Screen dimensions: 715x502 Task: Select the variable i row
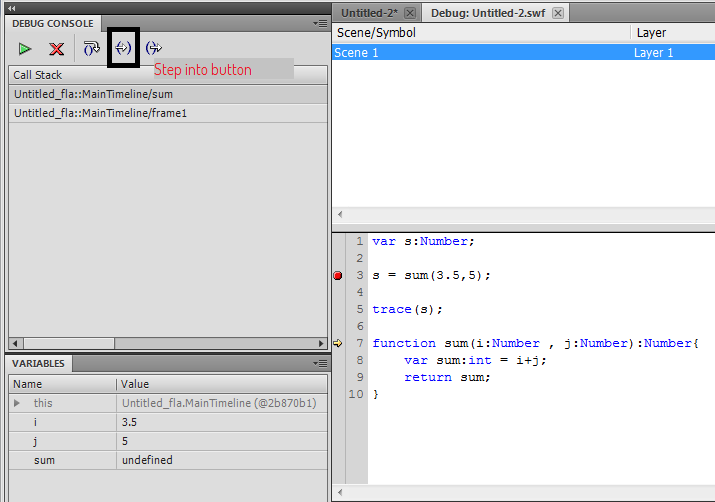point(168,422)
